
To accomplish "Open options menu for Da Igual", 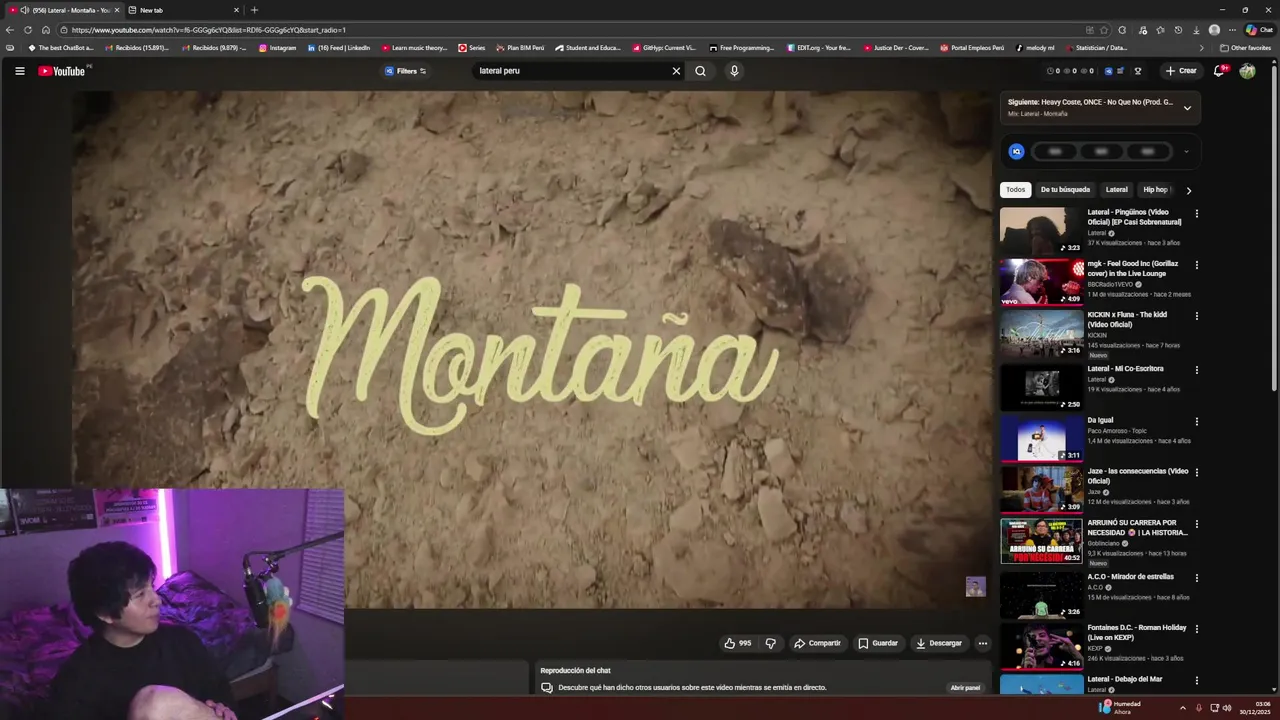I will click(x=1196, y=421).
